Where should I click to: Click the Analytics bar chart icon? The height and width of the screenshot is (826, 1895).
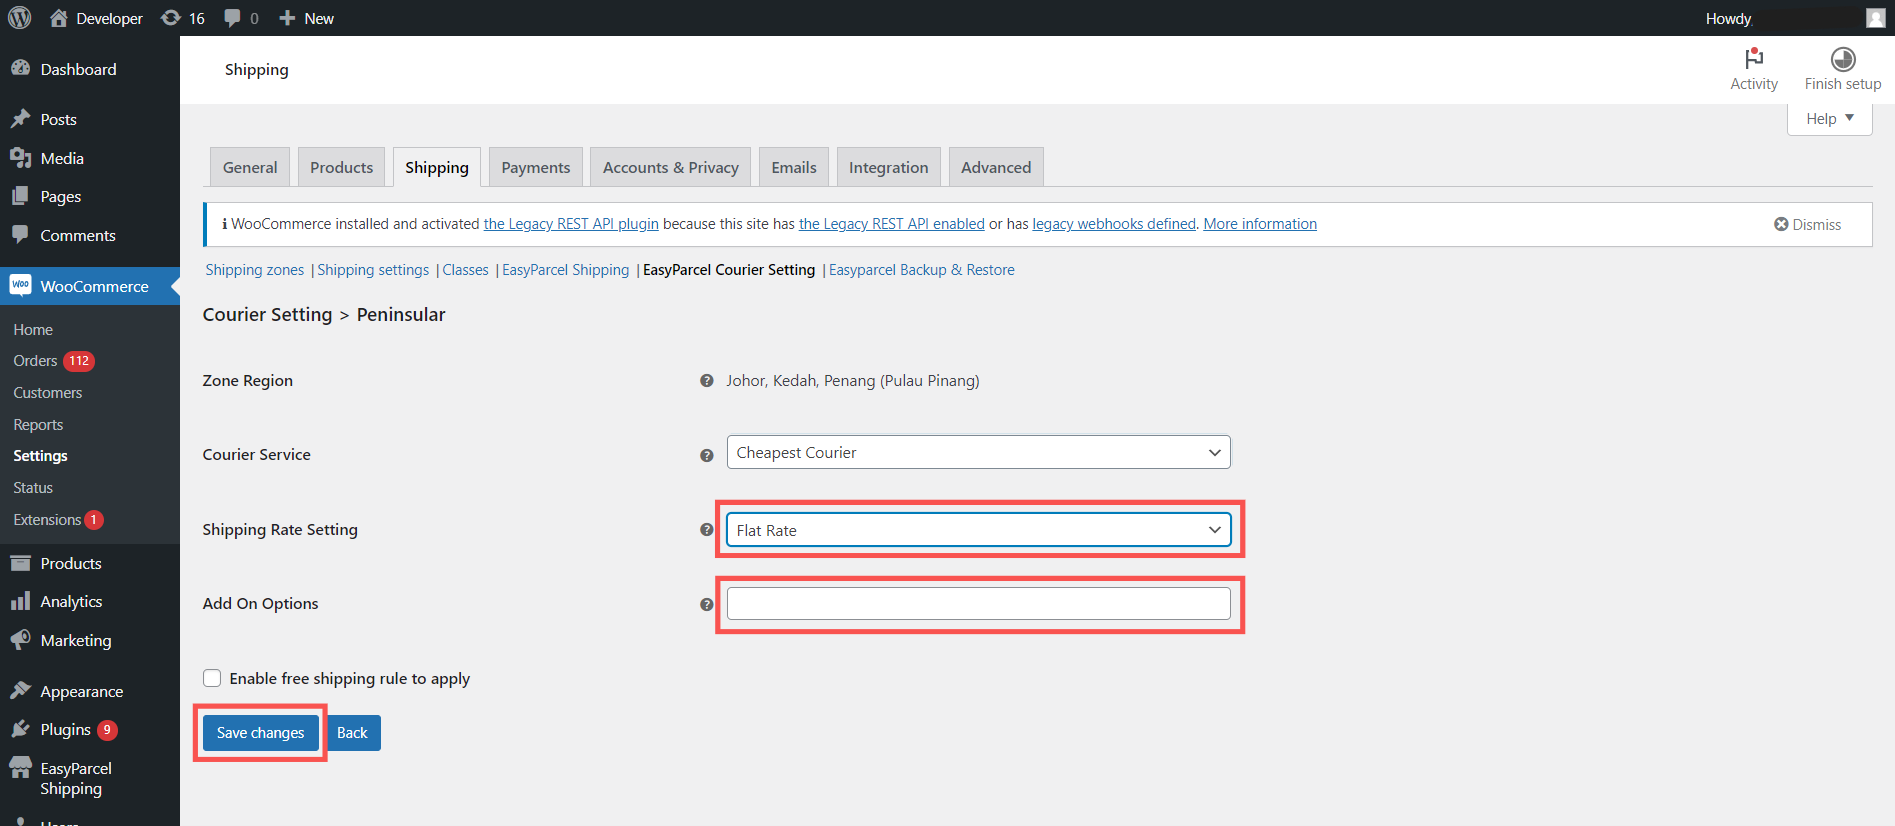pos(20,601)
